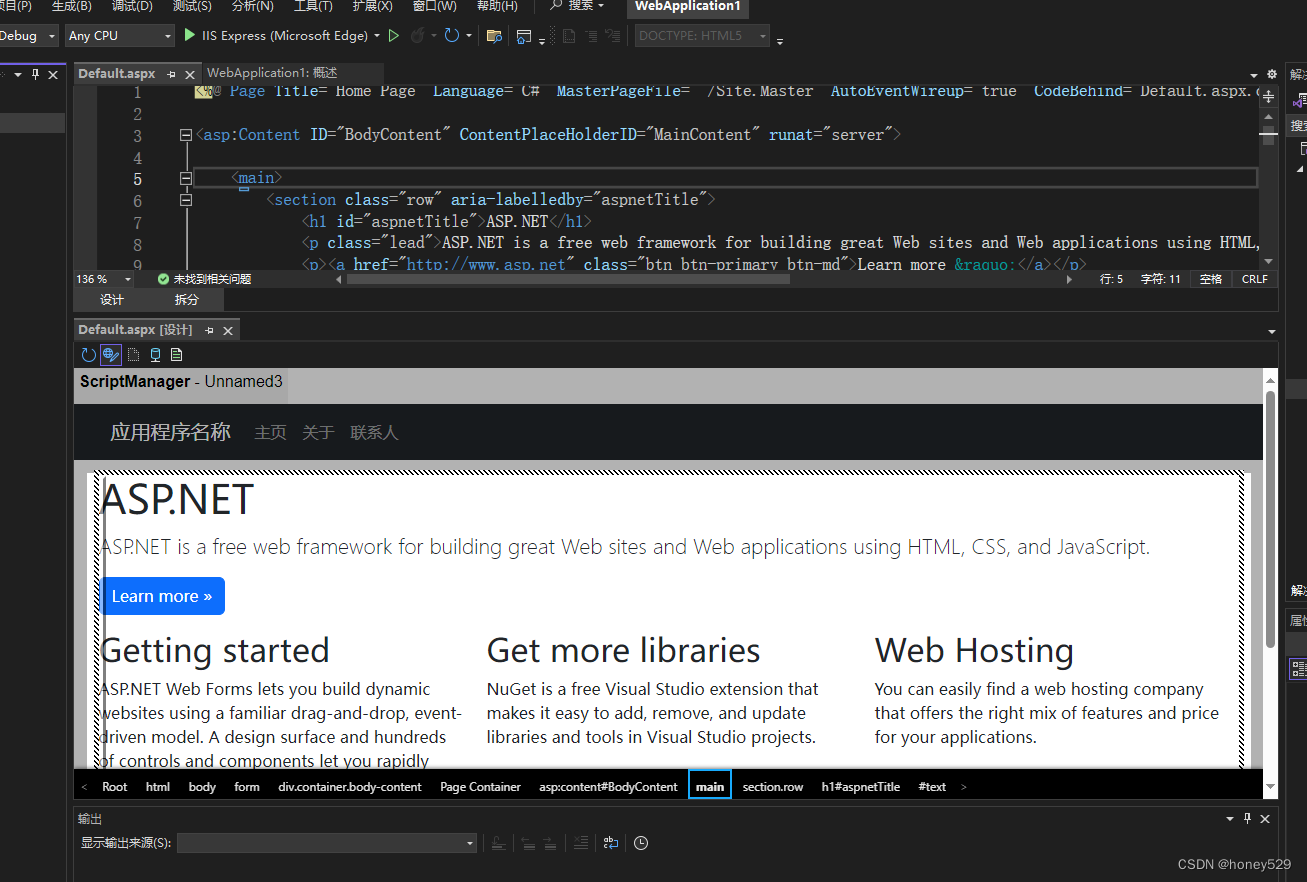Screen dimensions: 1307x882
Task: Click the CRLF line ending indicator
Action: pyautogui.click(x=1254, y=279)
